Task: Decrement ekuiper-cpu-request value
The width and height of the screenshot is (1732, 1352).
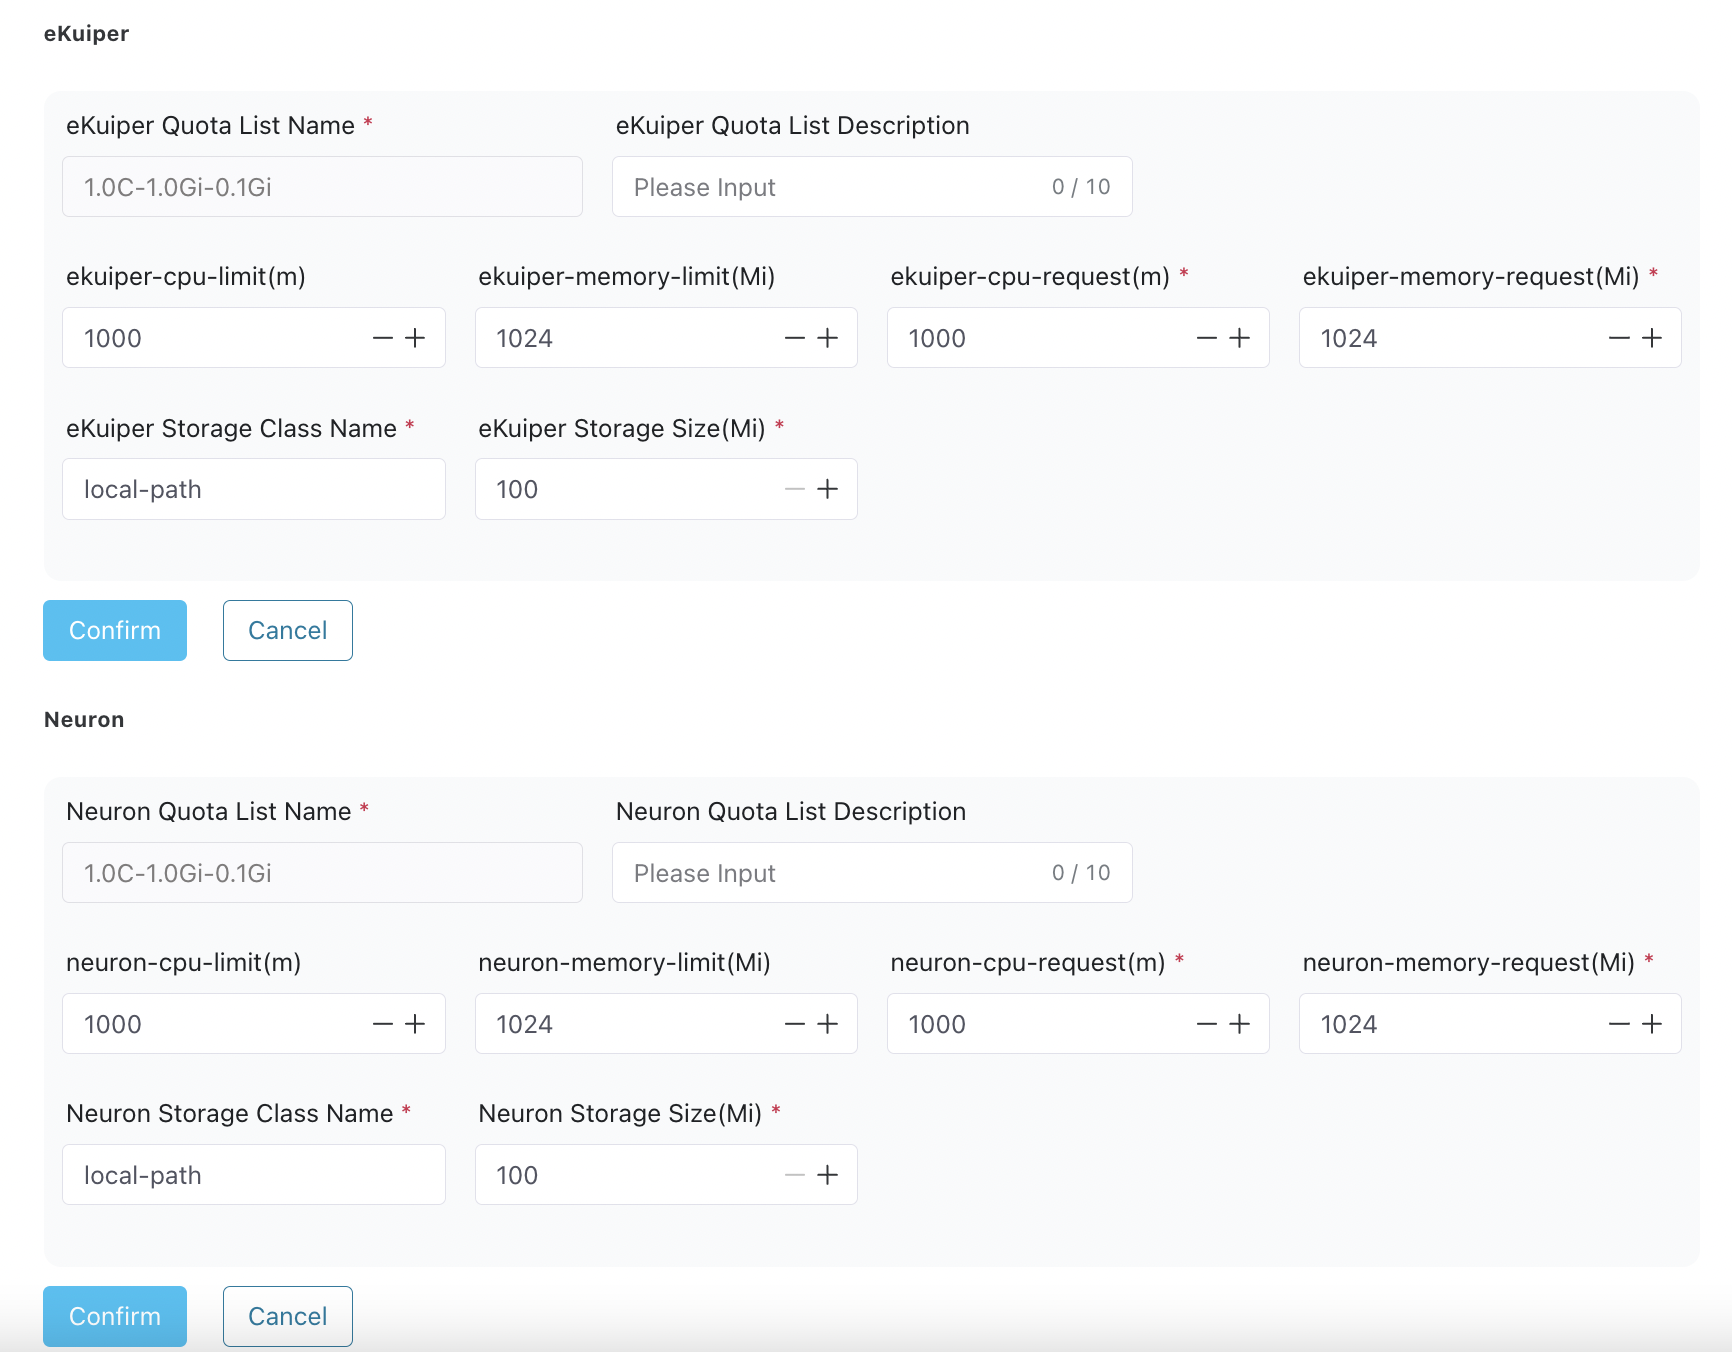Action: click(1206, 338)
